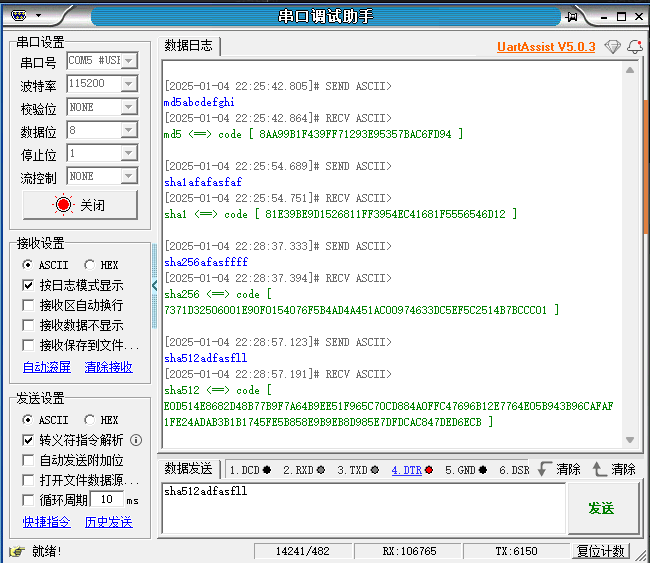Click the md5abcdefghi sent line

tap(199, 102)
